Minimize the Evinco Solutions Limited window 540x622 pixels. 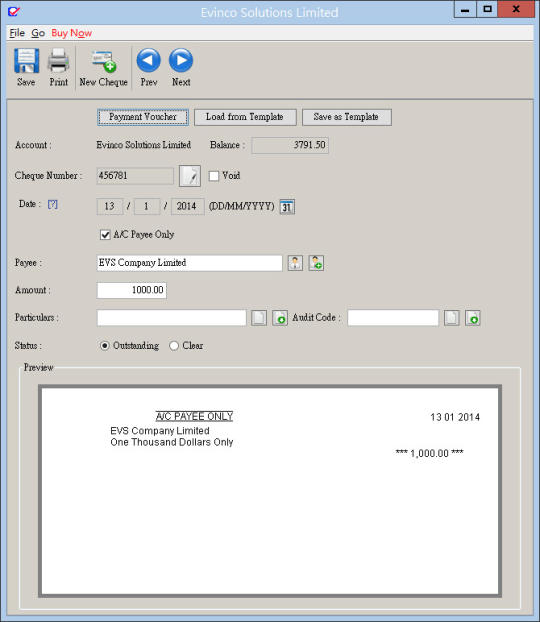click(465, 9)
